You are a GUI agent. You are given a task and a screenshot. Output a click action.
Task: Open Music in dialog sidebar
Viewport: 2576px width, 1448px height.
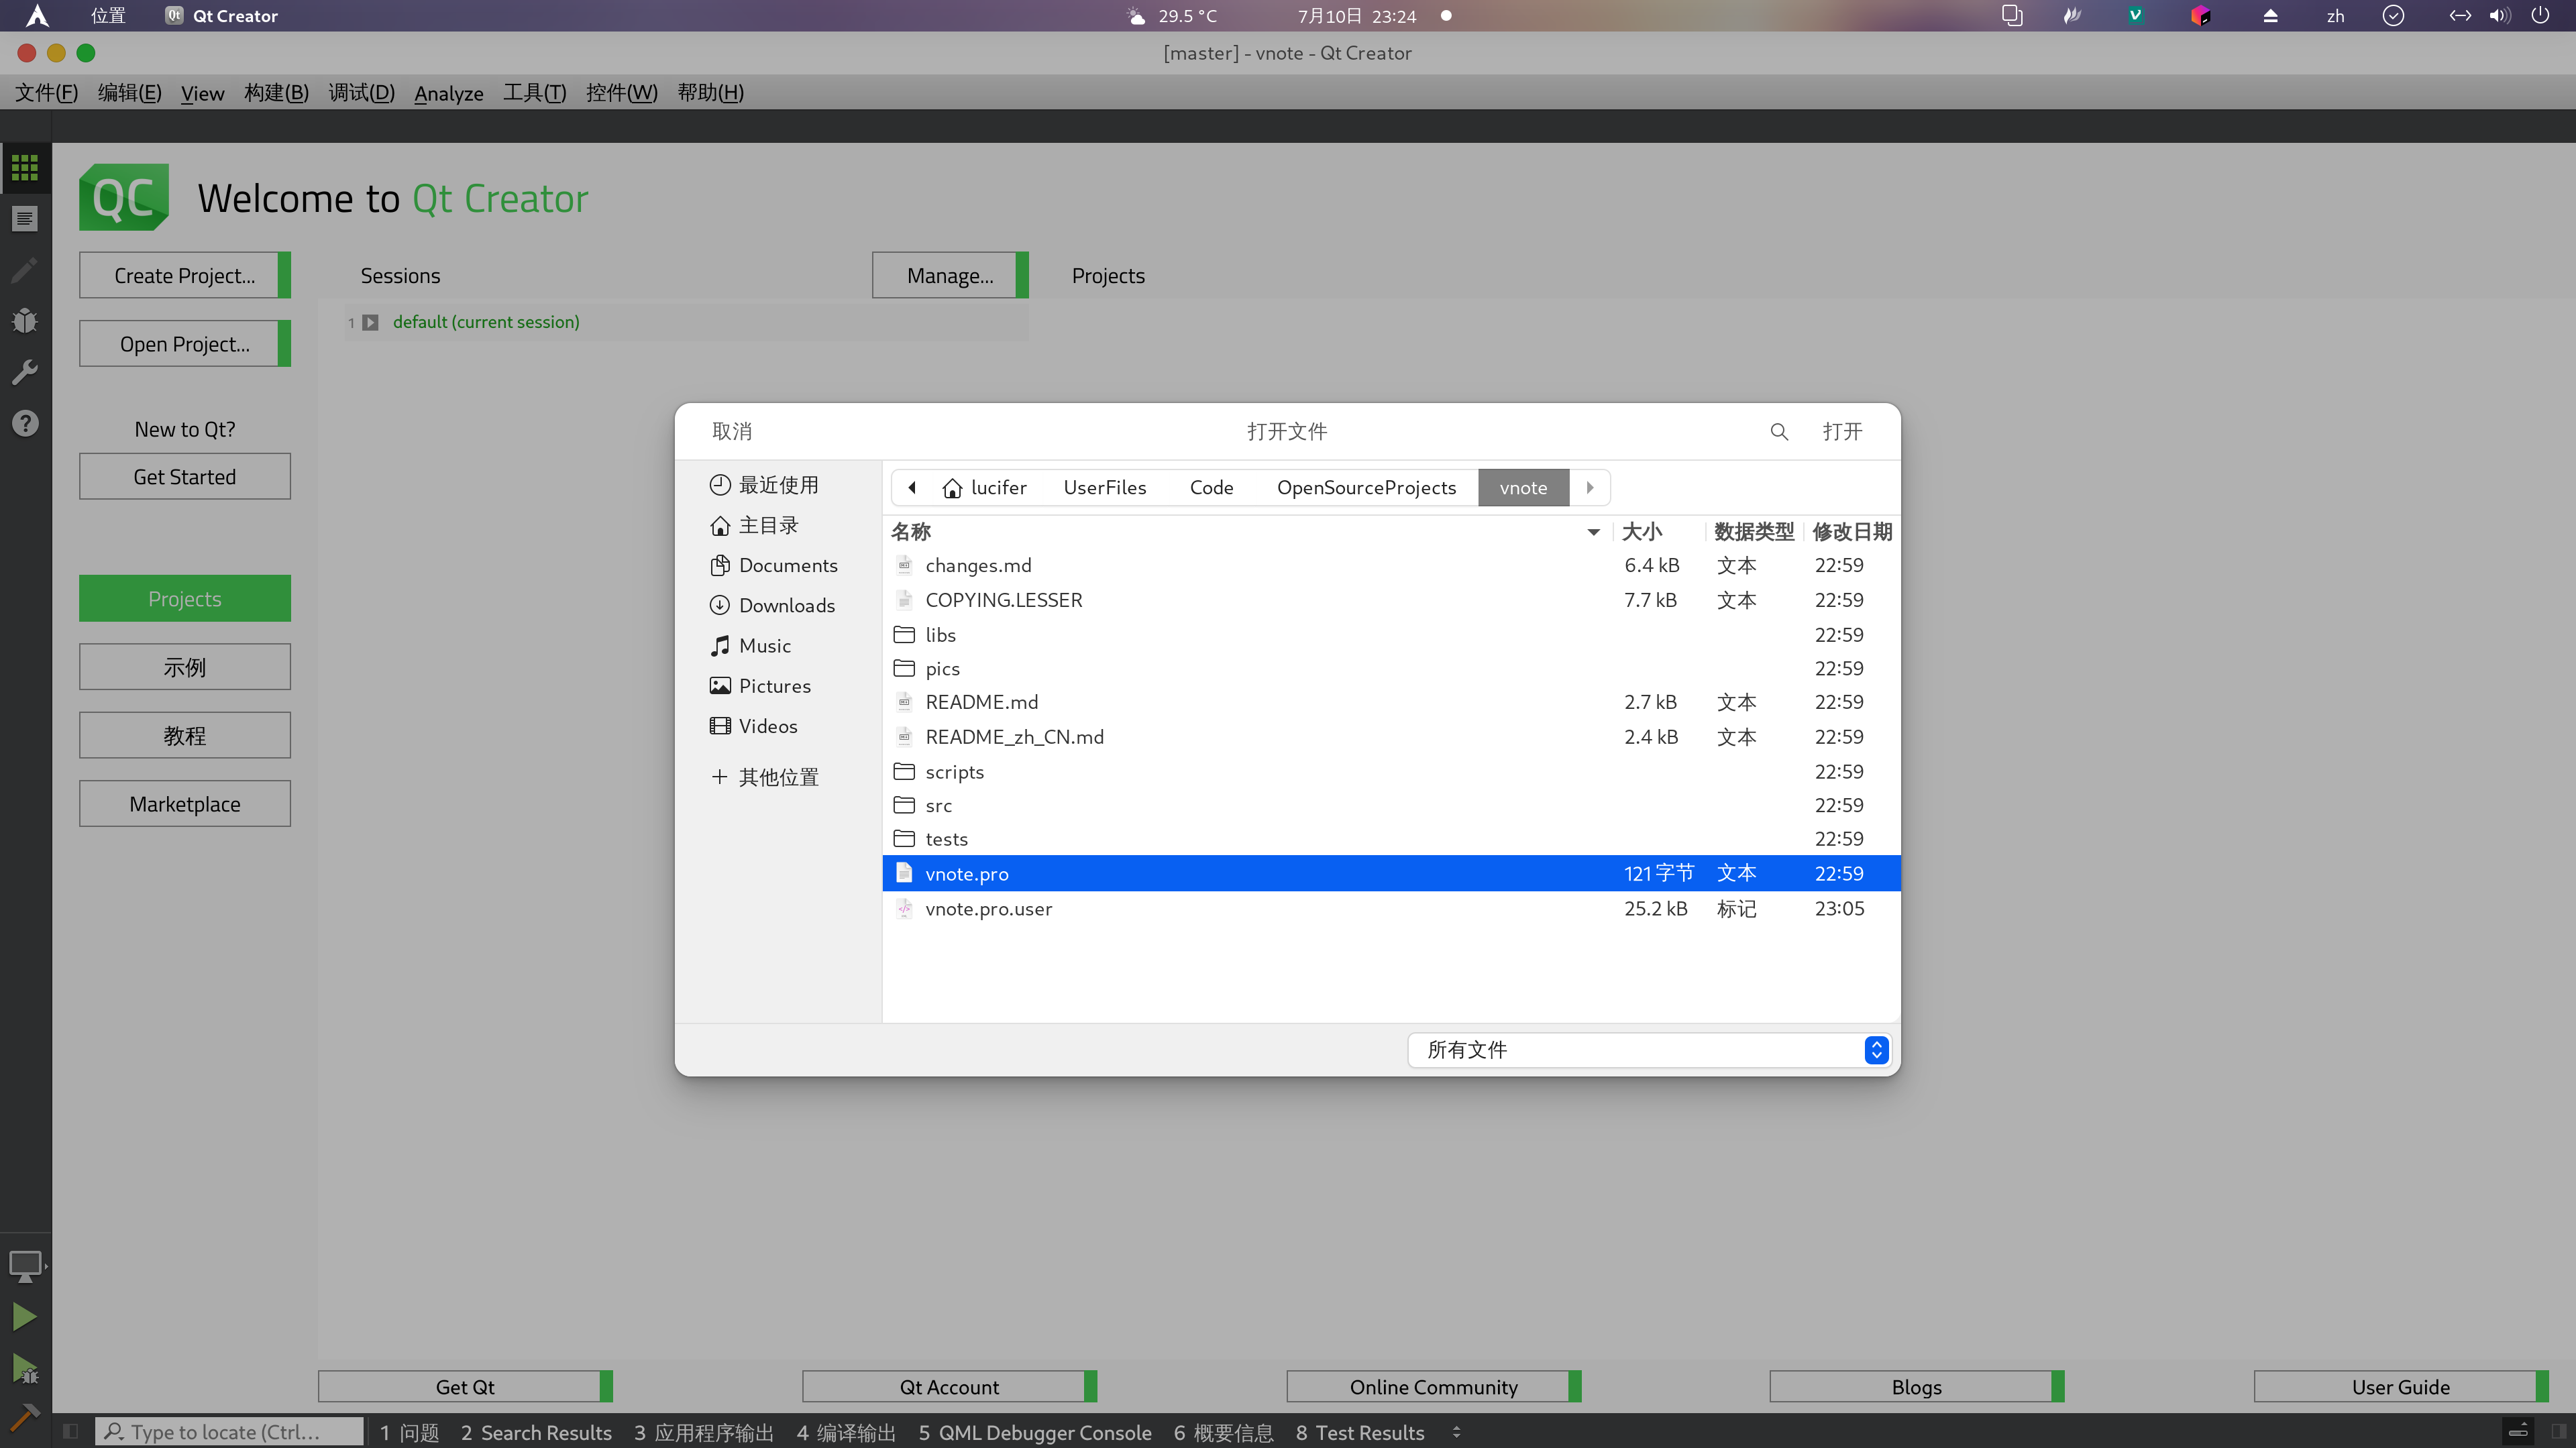pos(750,645)
